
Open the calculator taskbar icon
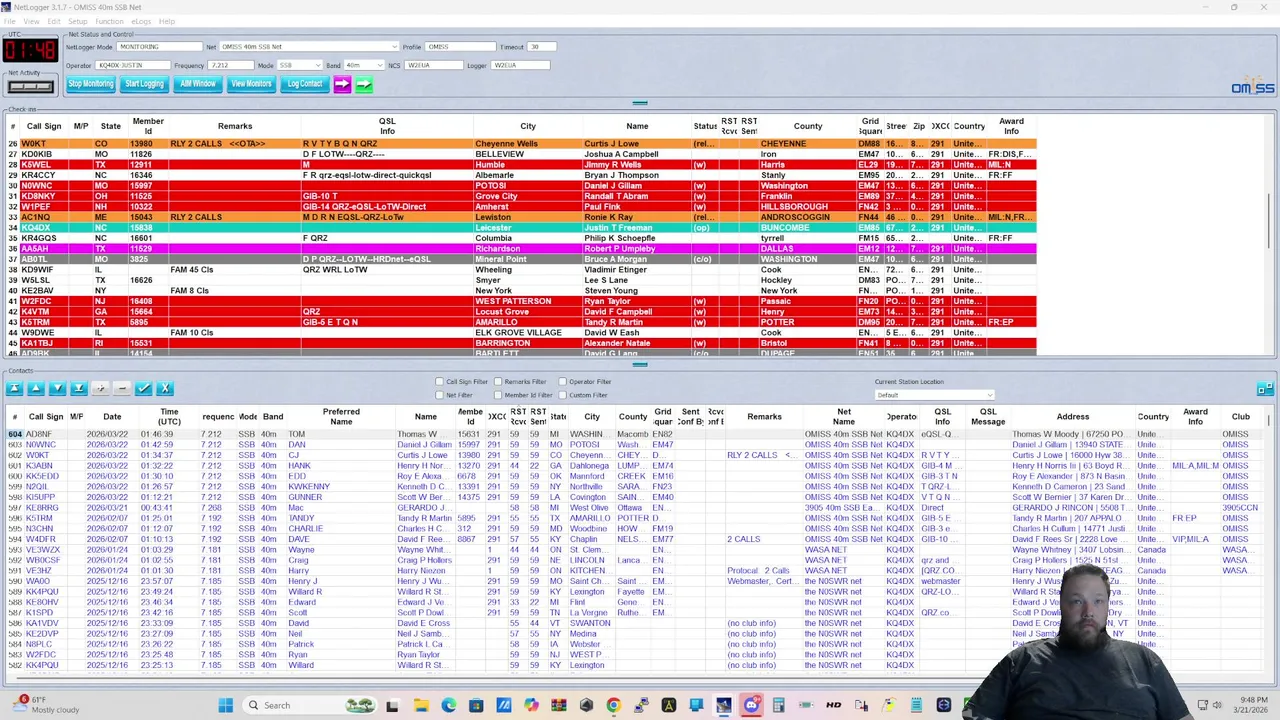point(778,705)
